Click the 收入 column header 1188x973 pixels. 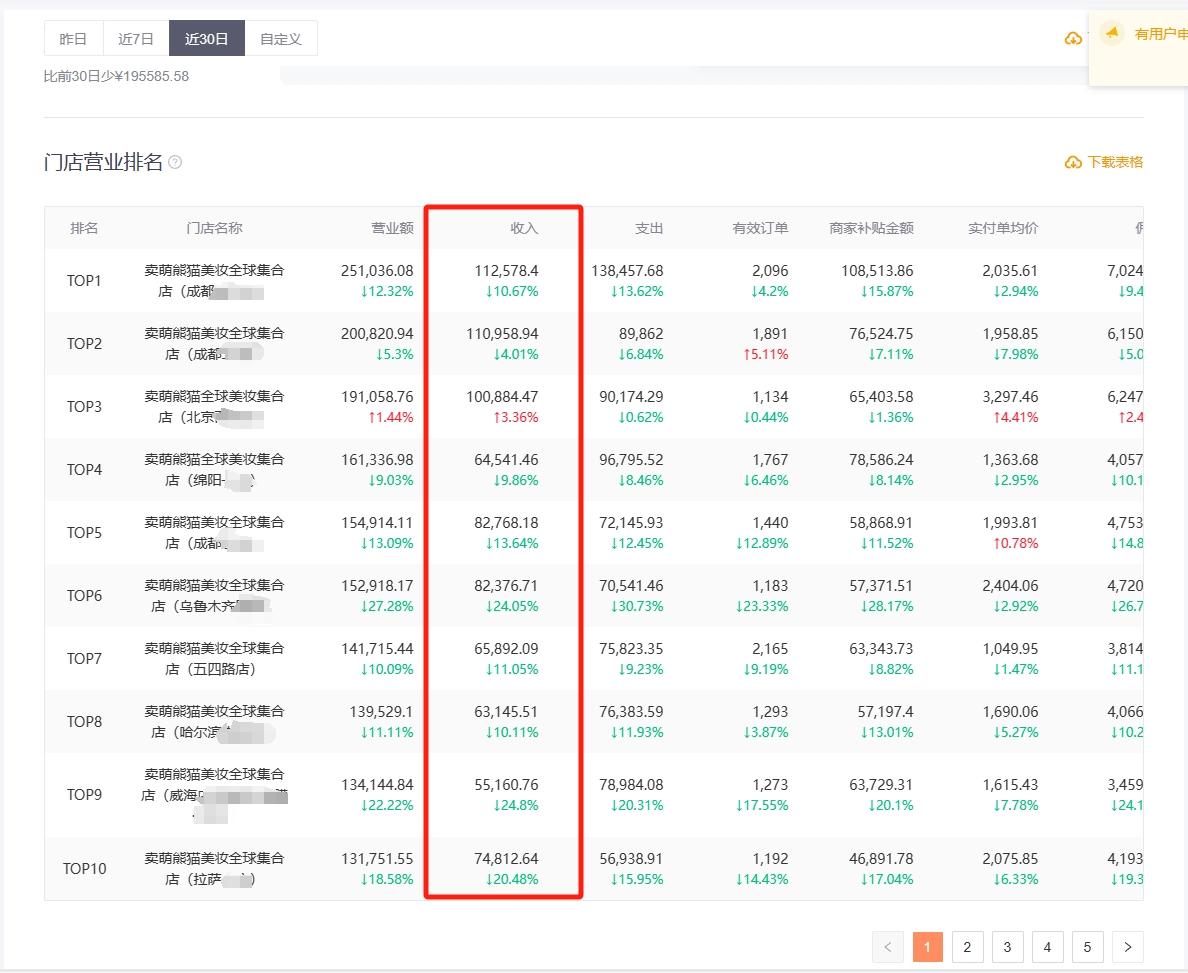[522, 227]
